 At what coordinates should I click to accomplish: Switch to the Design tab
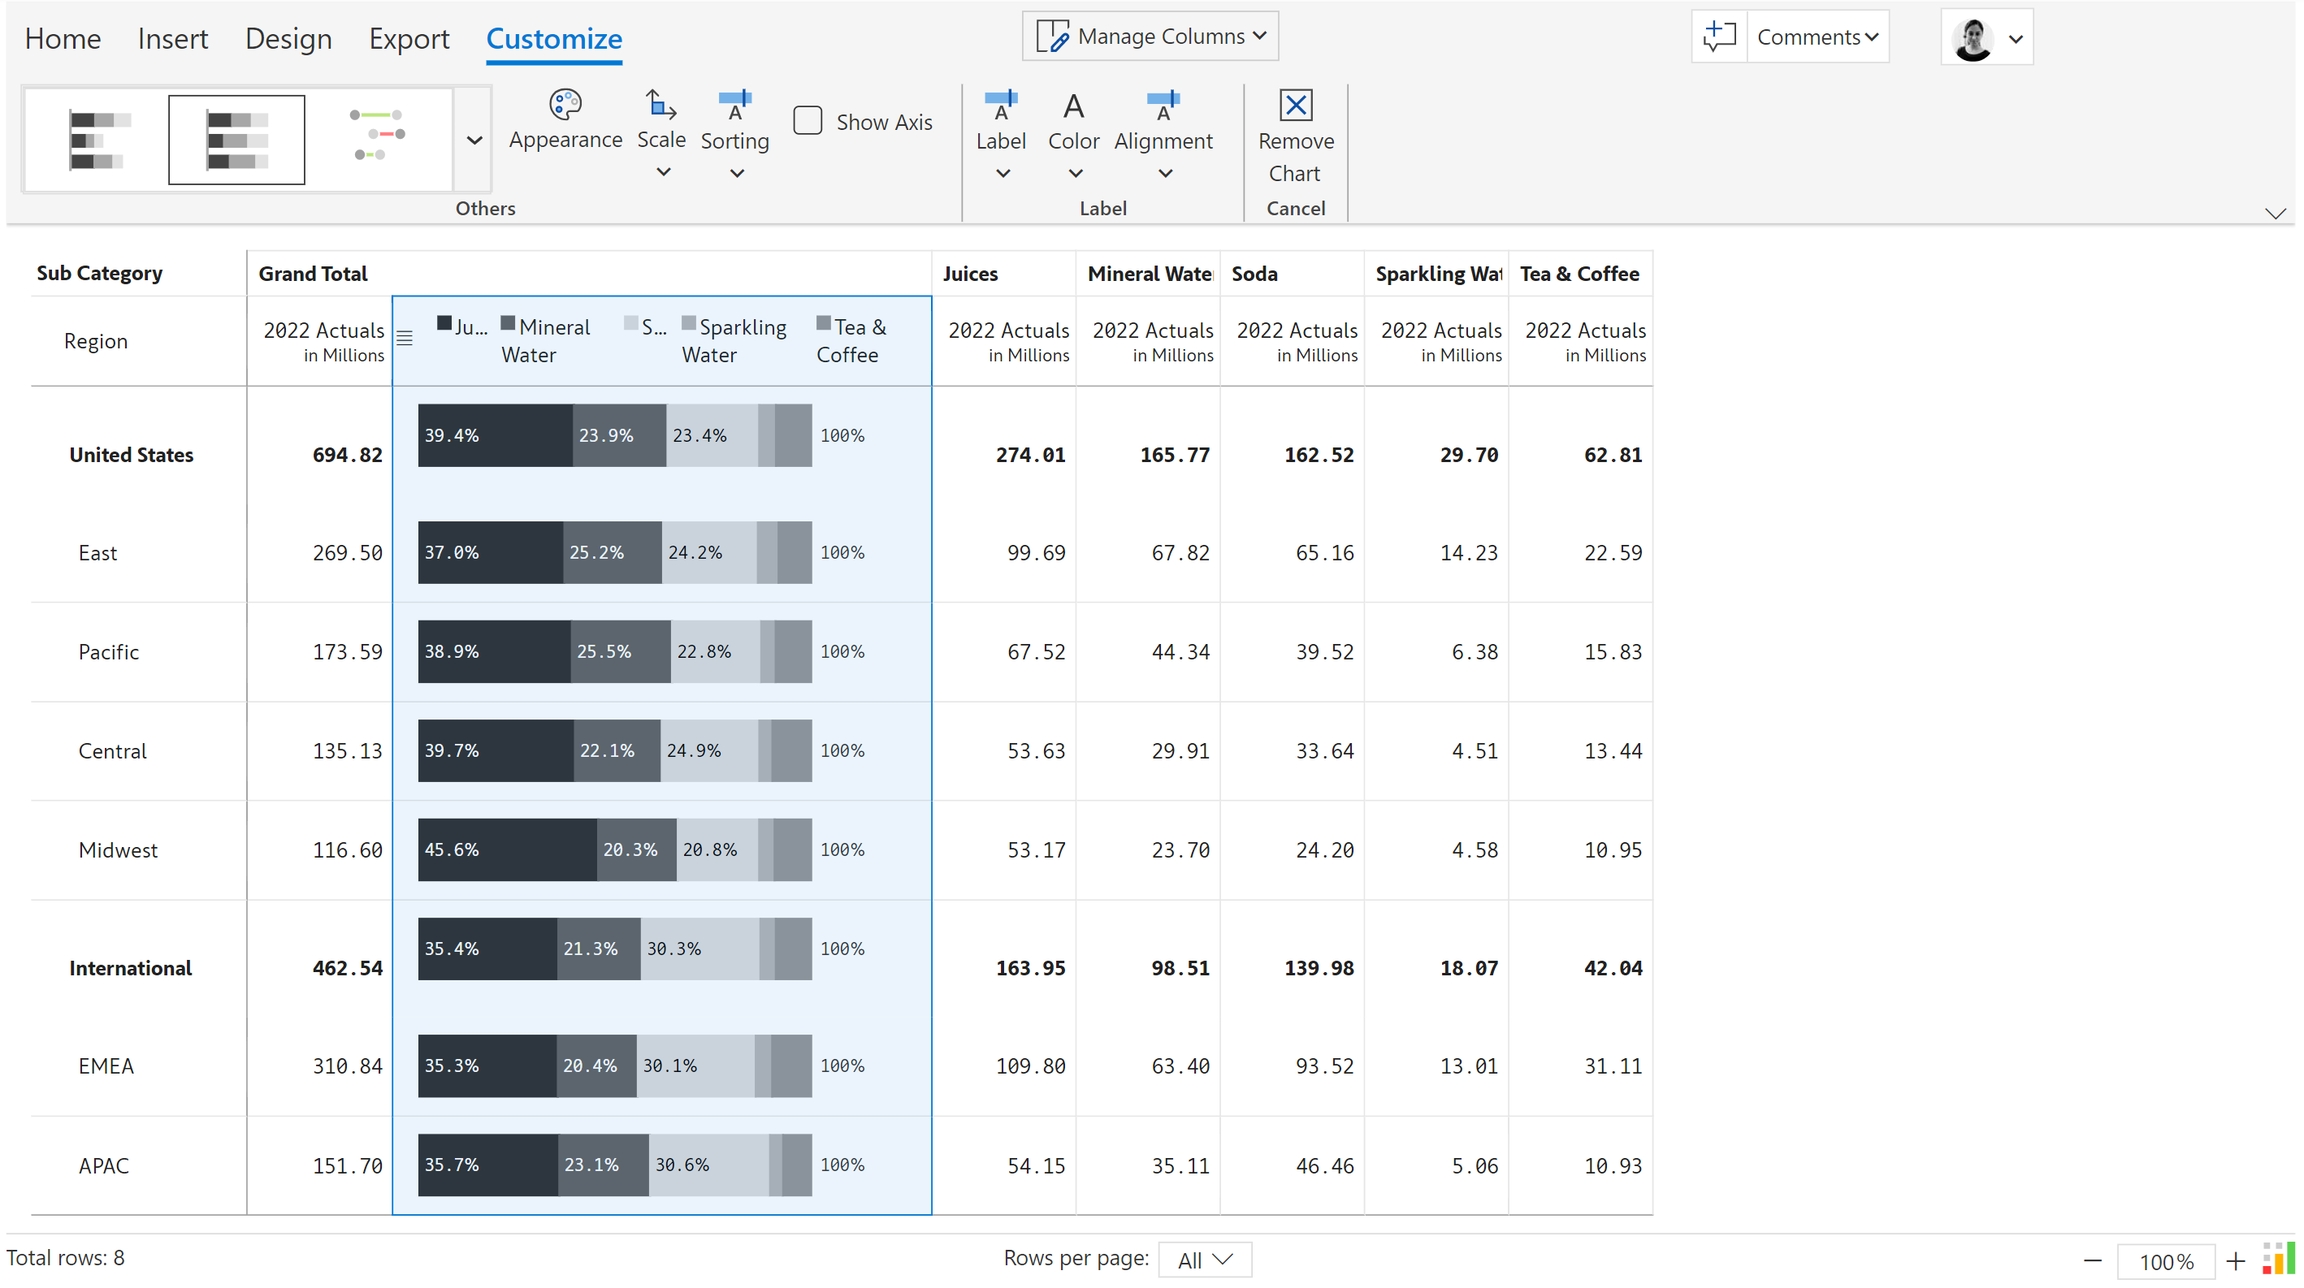pyautogui.click(x=288, y=39)
